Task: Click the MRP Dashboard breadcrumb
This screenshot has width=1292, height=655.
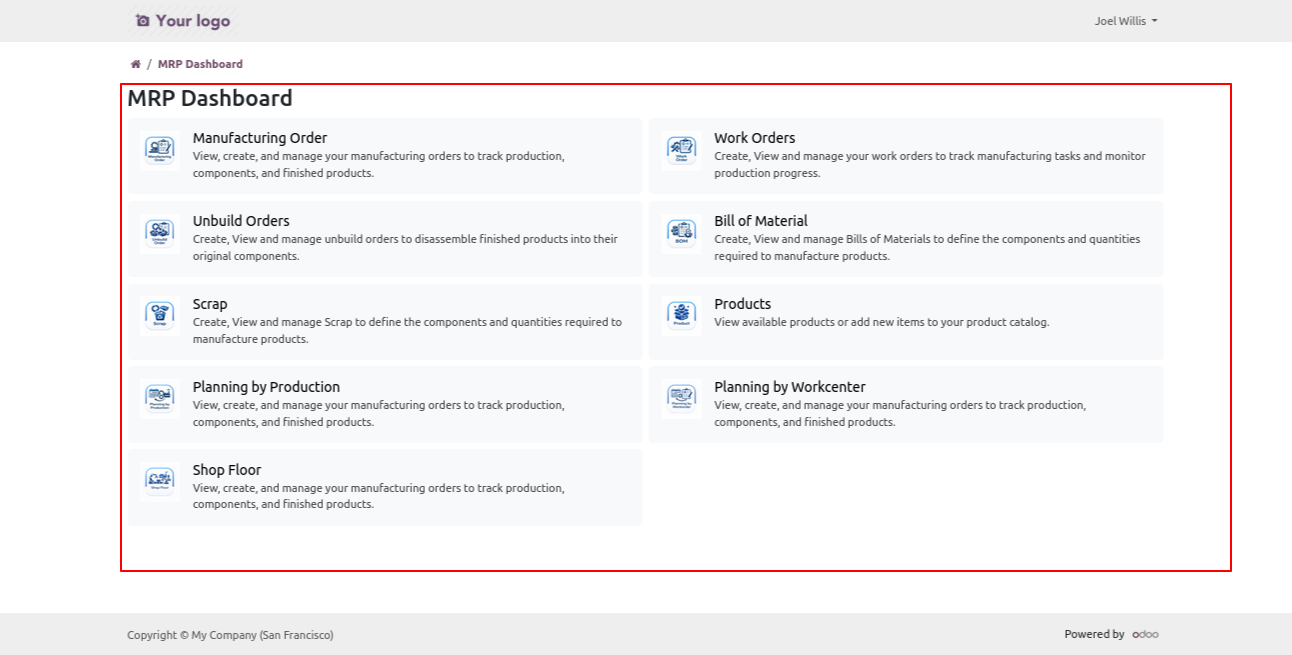Action: pos(200,64)
